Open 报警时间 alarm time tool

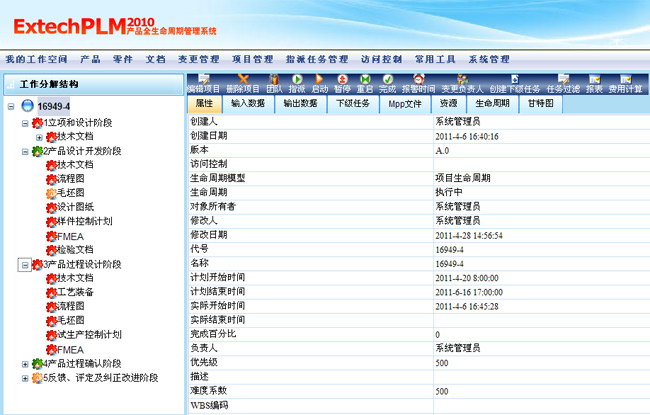point(418,79)
